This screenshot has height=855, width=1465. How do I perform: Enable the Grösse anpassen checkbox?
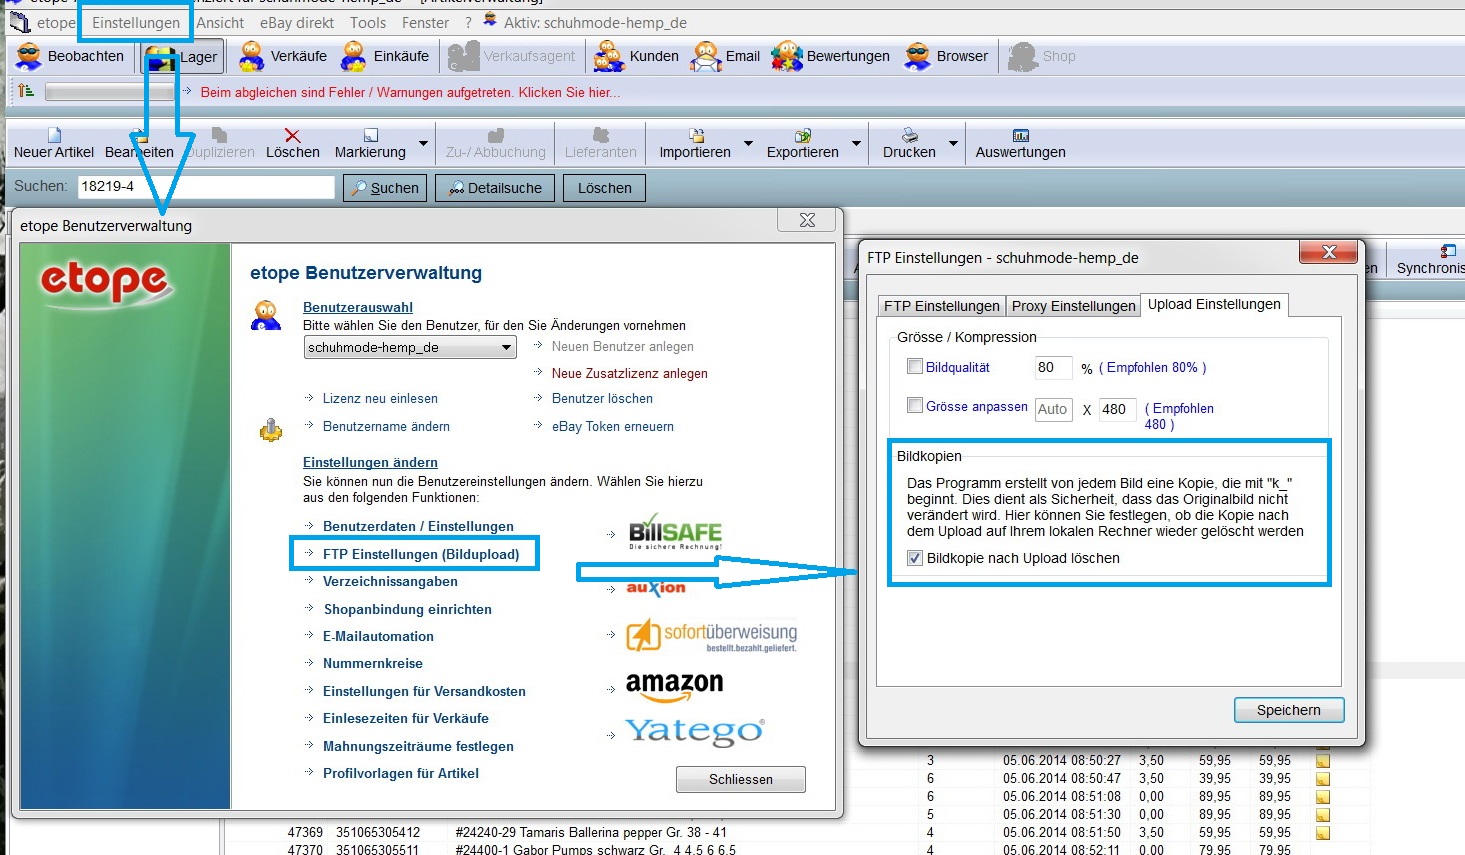914,405
